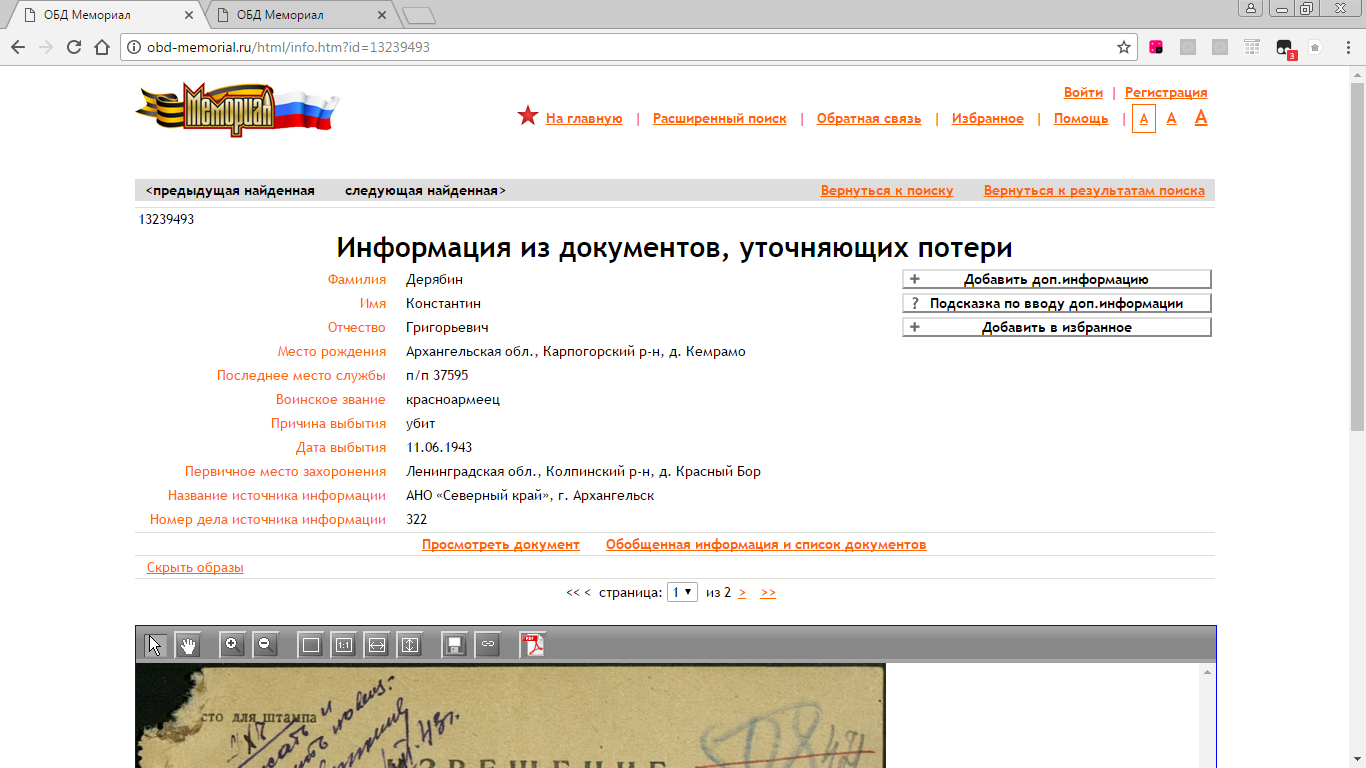The height and width of the screenshot is (768, 1366).
Task: Click the Memorial site logo
Action: coord(238,109)
